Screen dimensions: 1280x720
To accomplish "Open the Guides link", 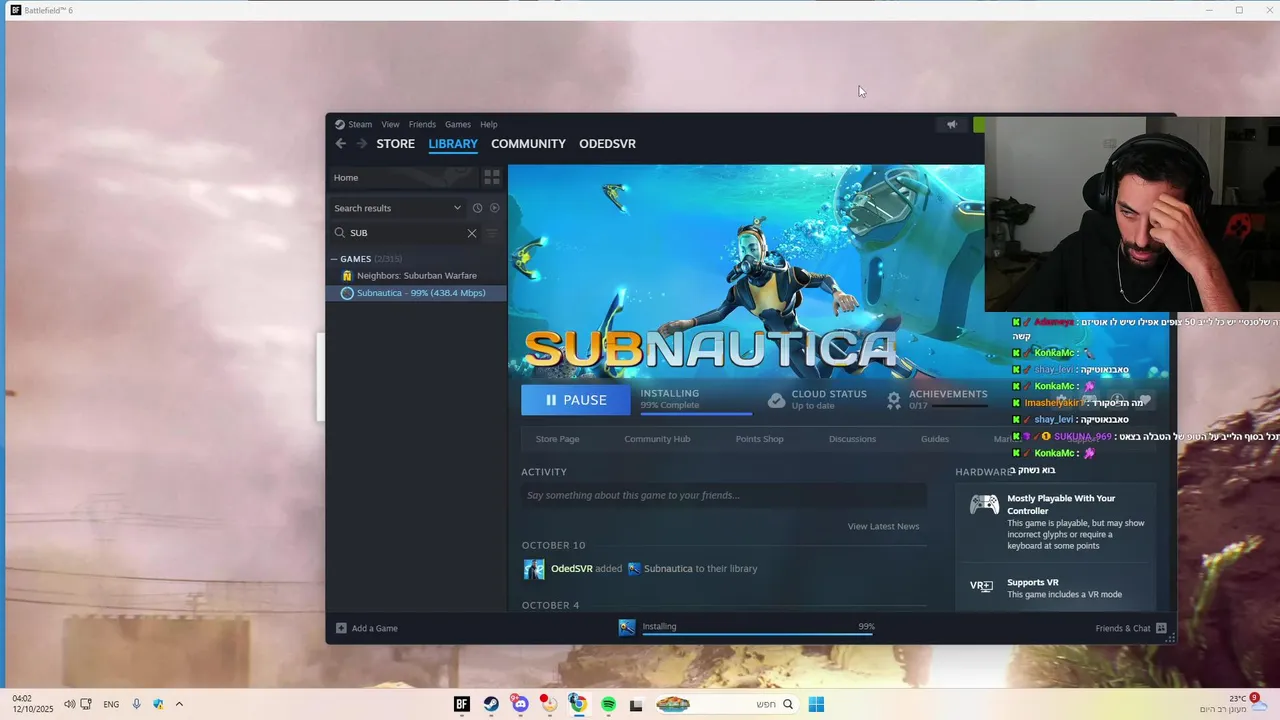I will point(935,439).
